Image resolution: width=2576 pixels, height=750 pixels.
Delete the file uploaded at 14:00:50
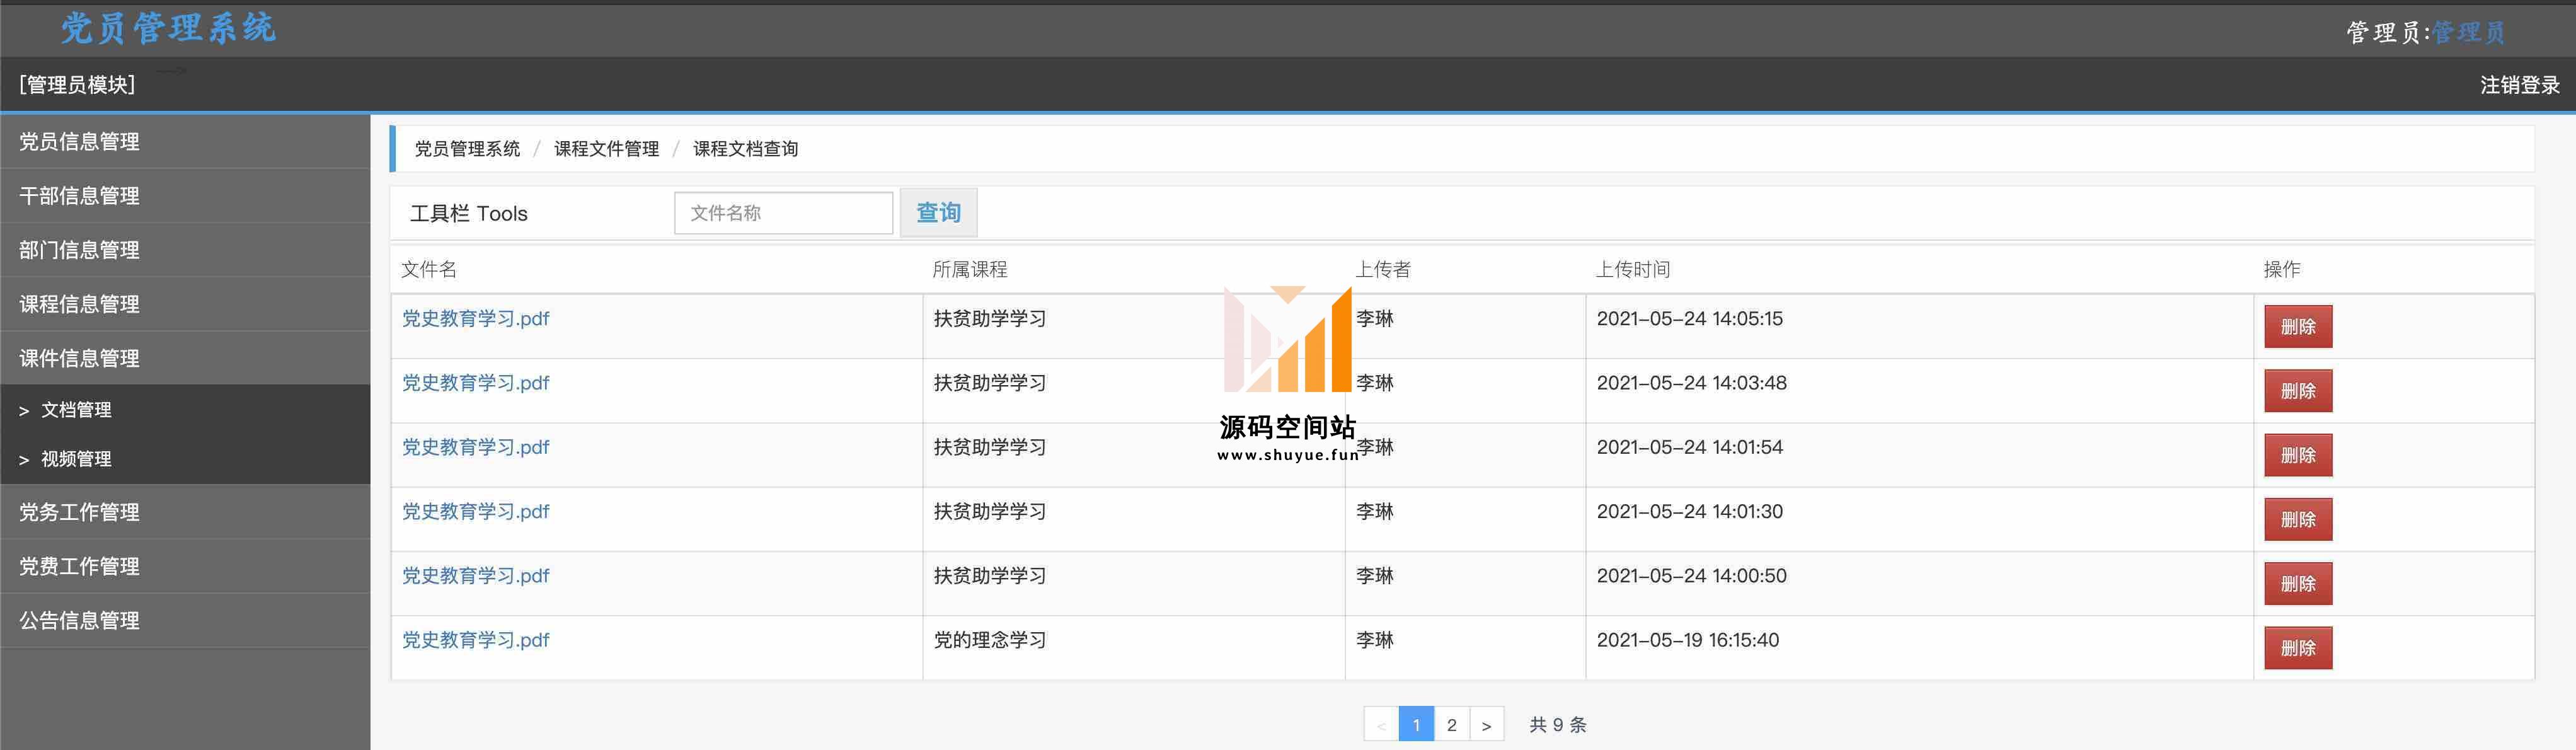[x=2298, y=584]
